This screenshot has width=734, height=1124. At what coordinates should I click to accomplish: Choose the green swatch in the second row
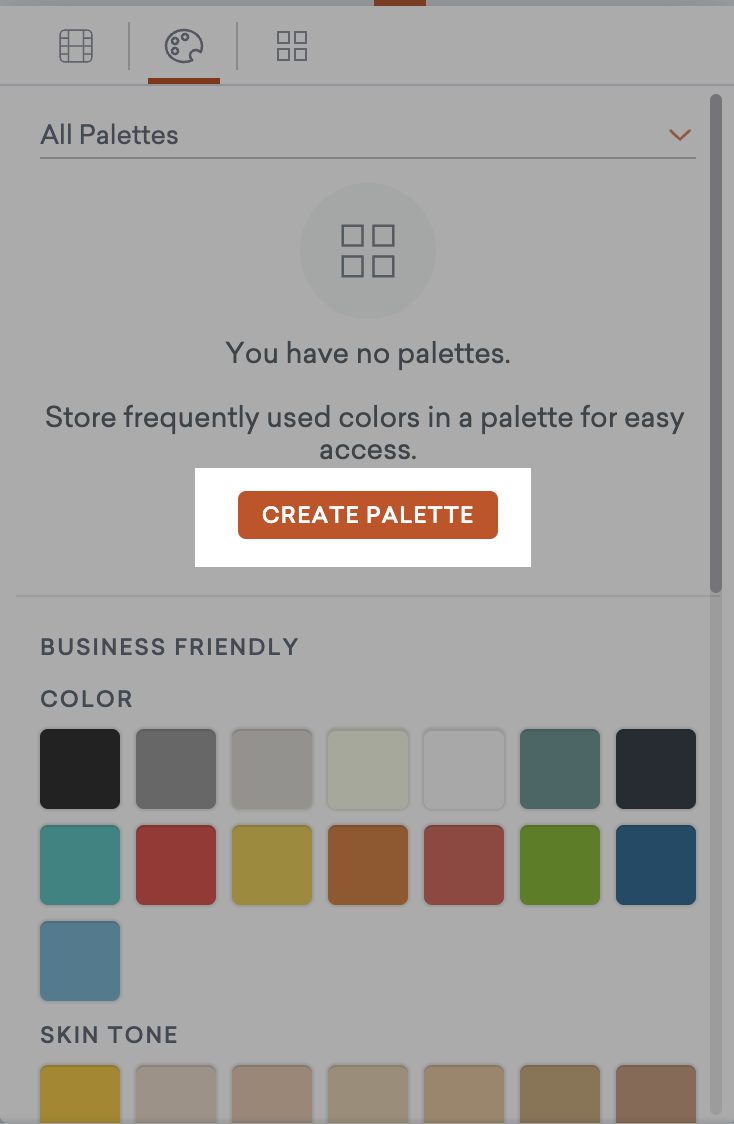[559, 864]
